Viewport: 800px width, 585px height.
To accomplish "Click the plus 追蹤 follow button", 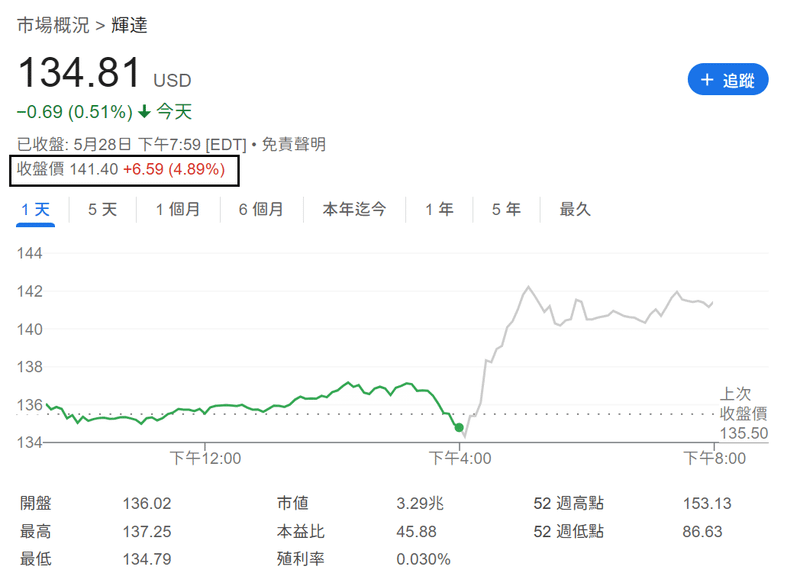I will 728,80.
